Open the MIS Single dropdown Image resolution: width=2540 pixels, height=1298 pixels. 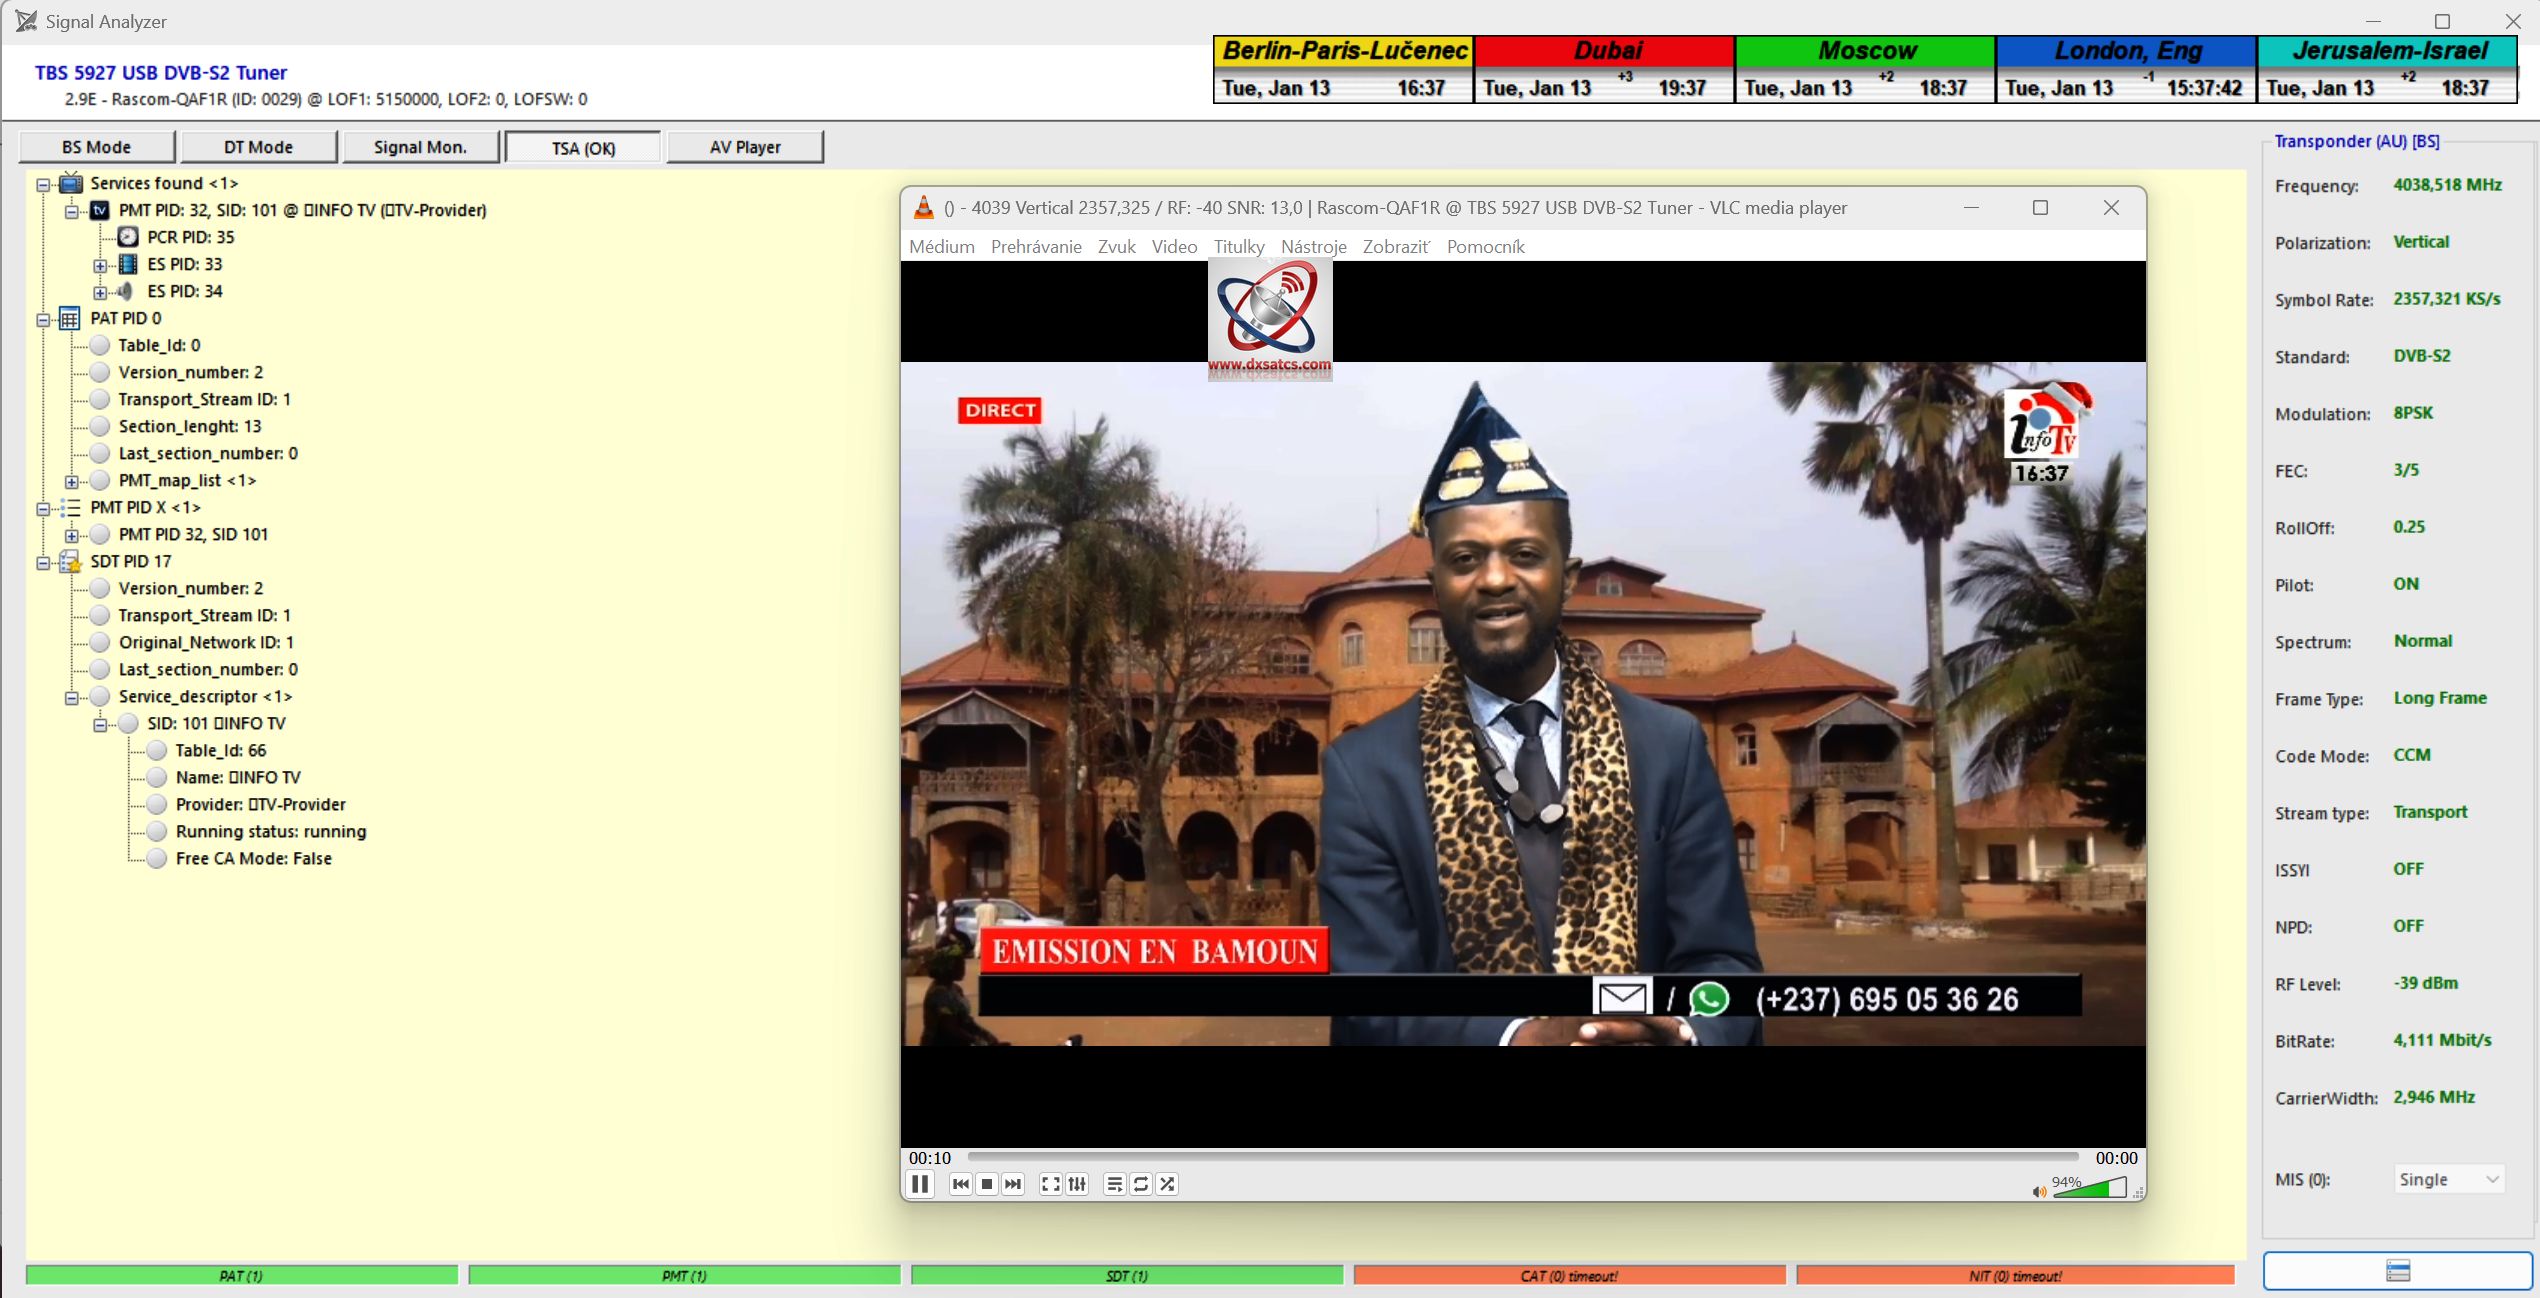pyautogui.click(x=2448, y=1179)
